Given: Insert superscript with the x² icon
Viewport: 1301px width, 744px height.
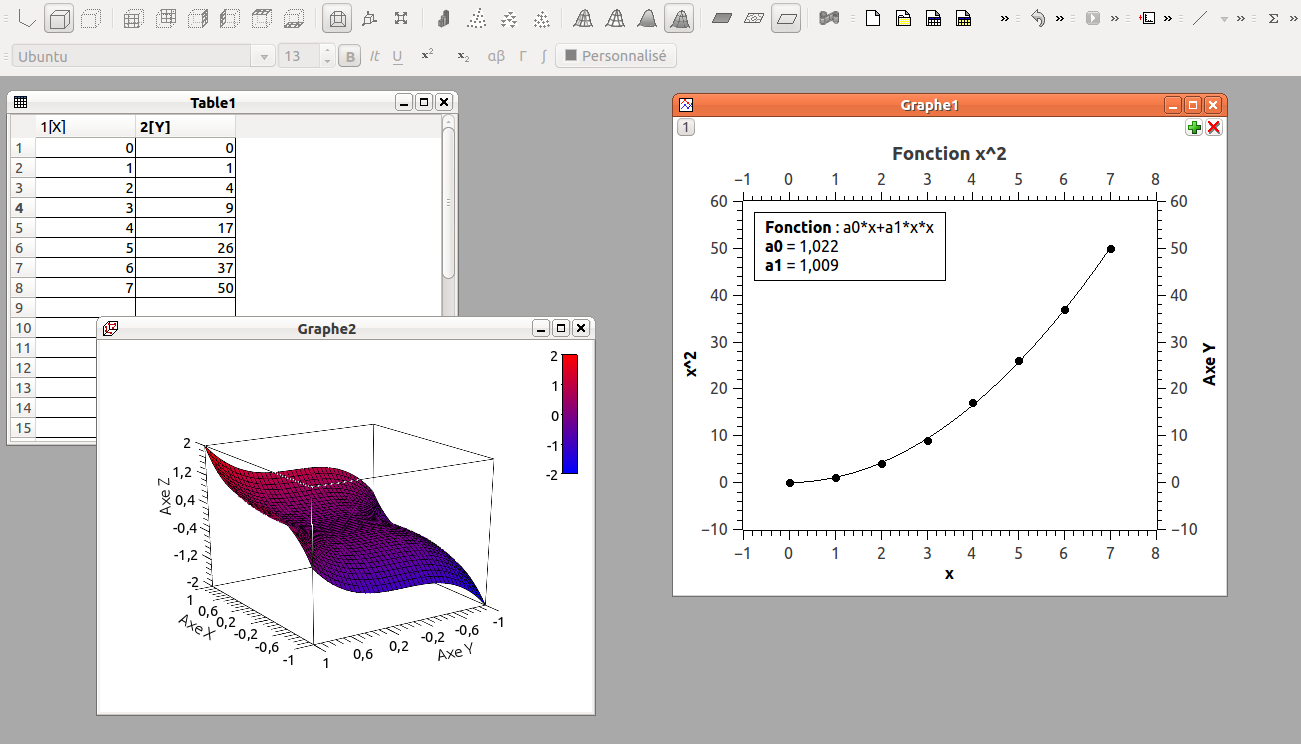Looking at the screenshot, I should click(428, 56).
